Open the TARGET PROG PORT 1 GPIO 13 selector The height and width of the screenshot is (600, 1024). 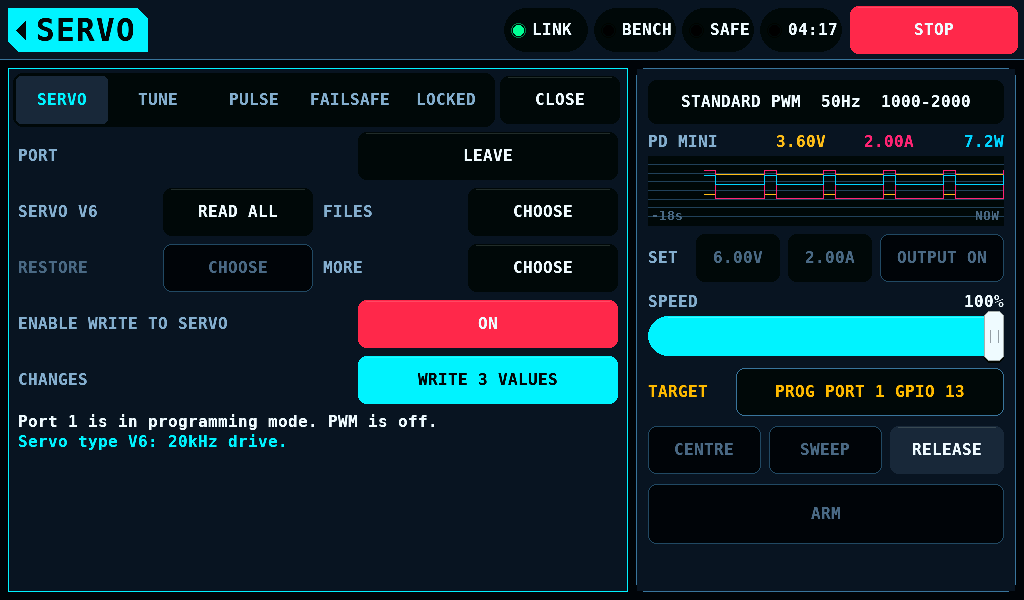point(870,392)
